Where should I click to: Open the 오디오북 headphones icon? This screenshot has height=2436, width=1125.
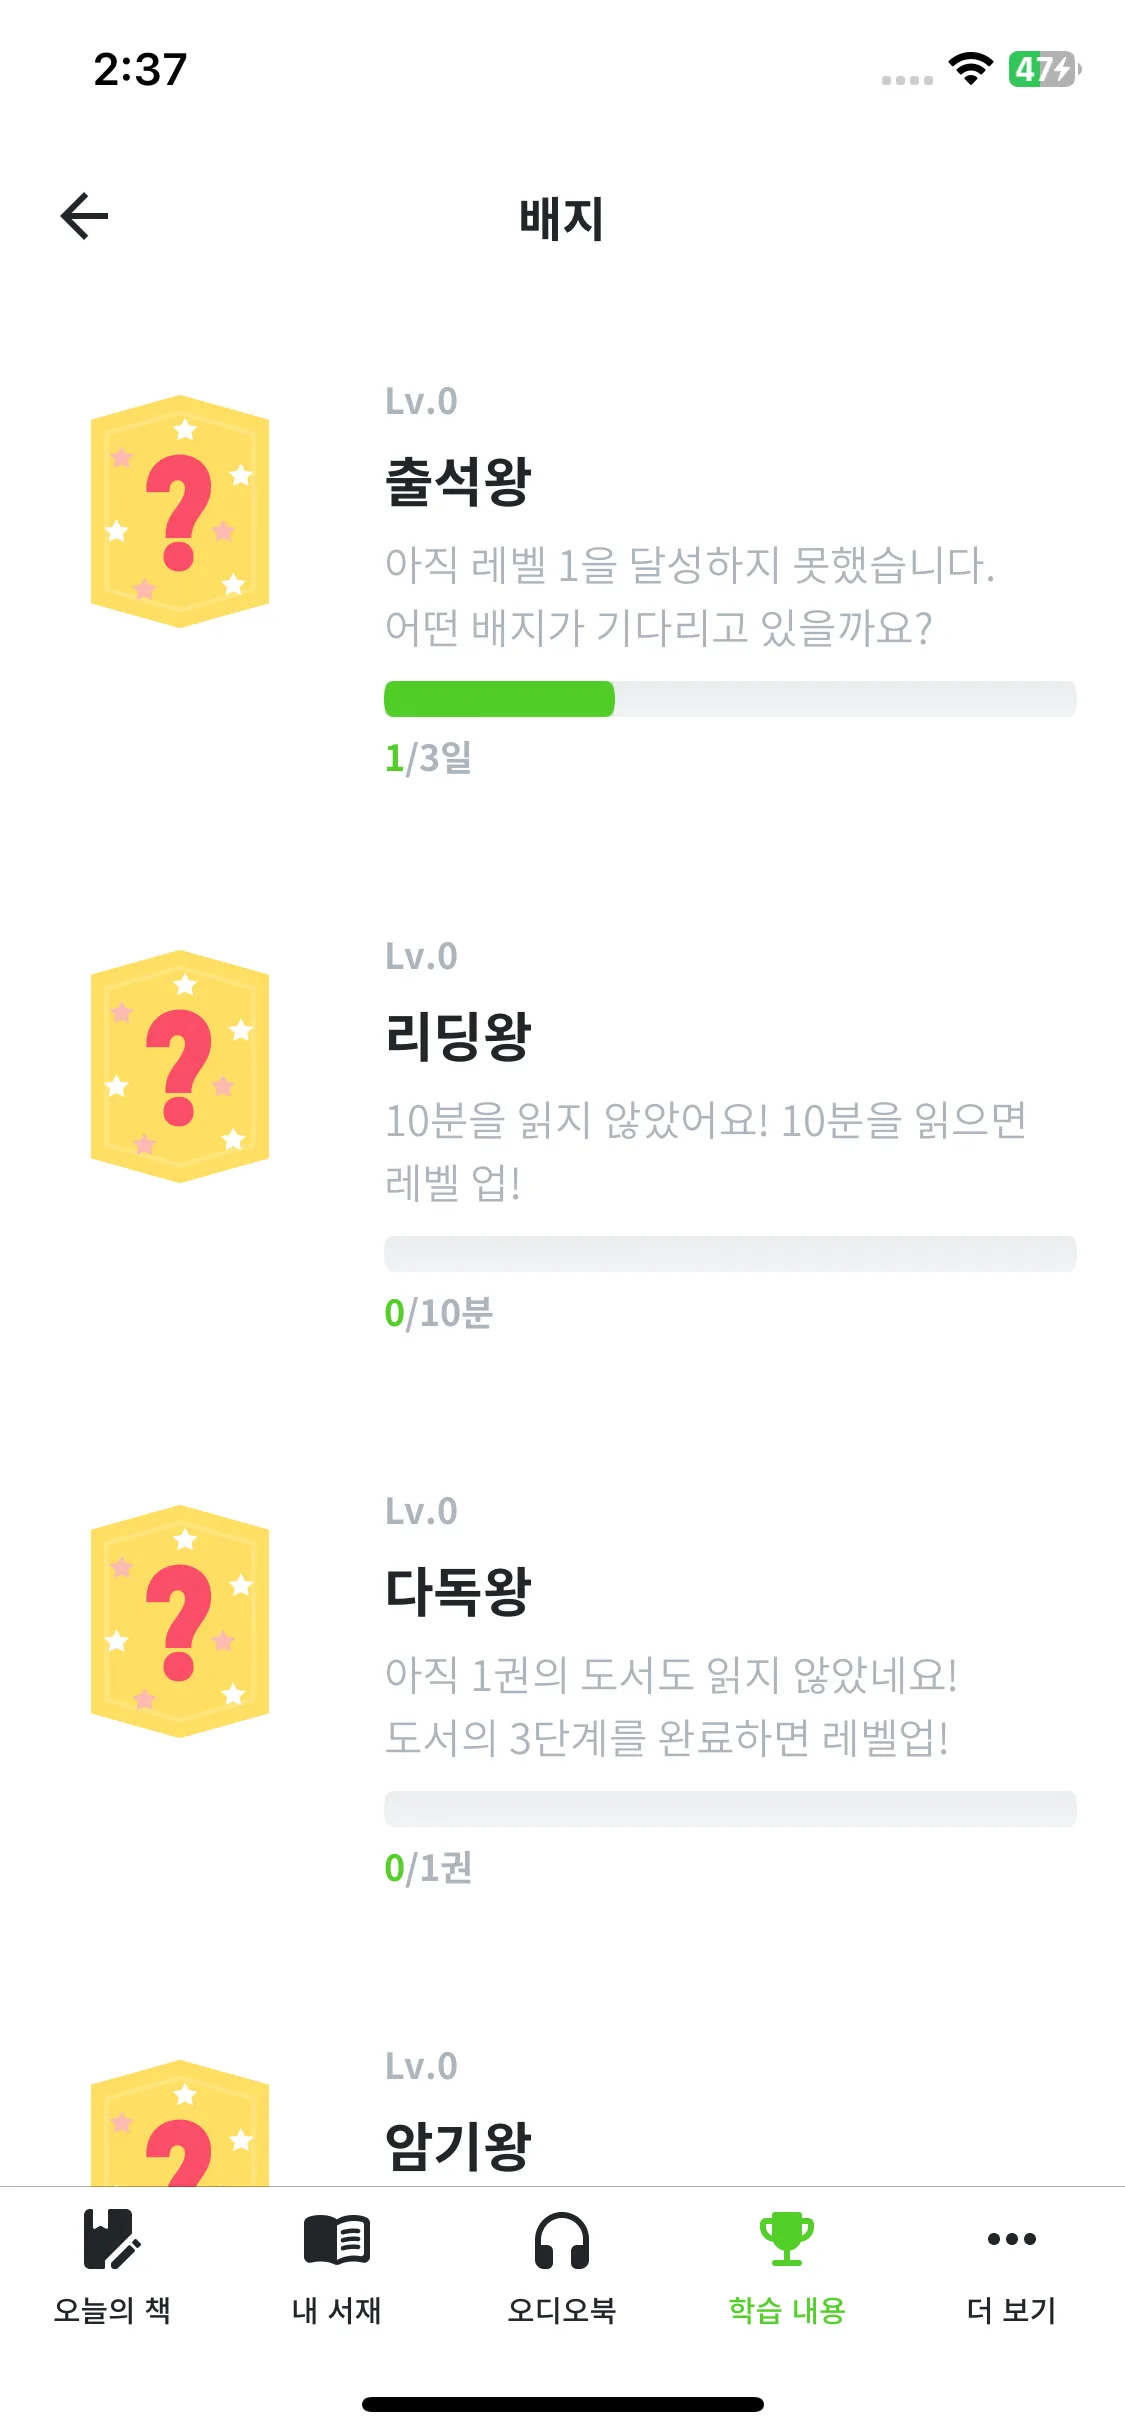[x=562, y=2238]
